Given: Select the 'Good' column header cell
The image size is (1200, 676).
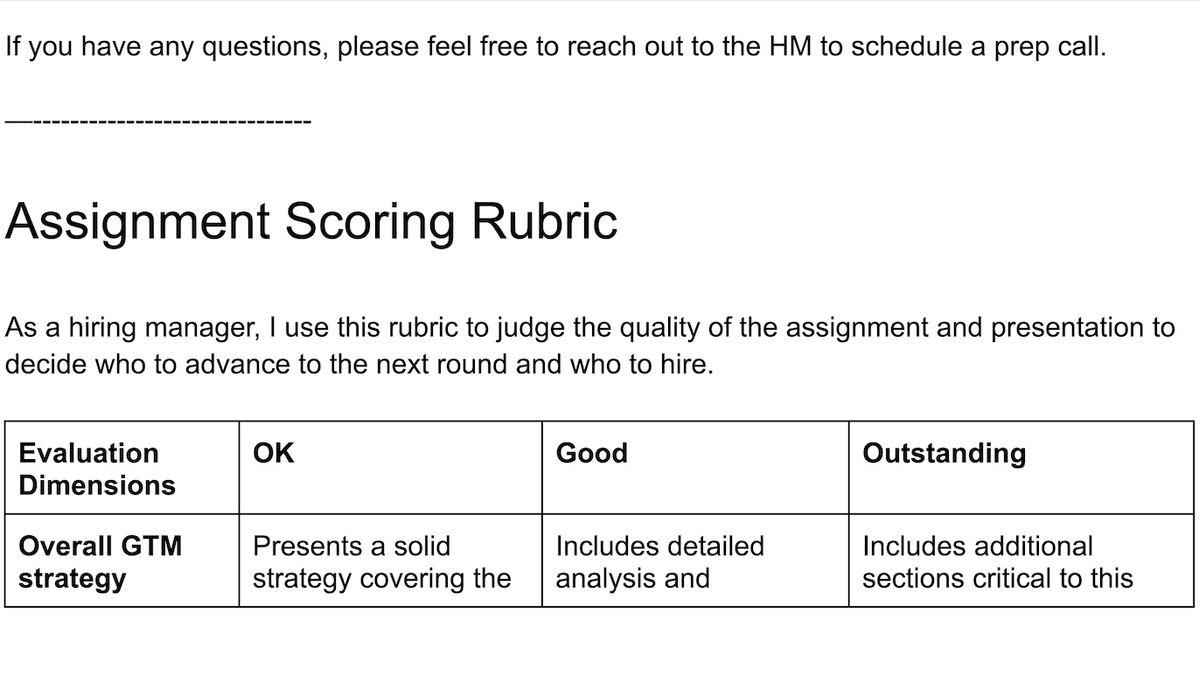Looking at the screenshot, I should (x=695, y=468).
